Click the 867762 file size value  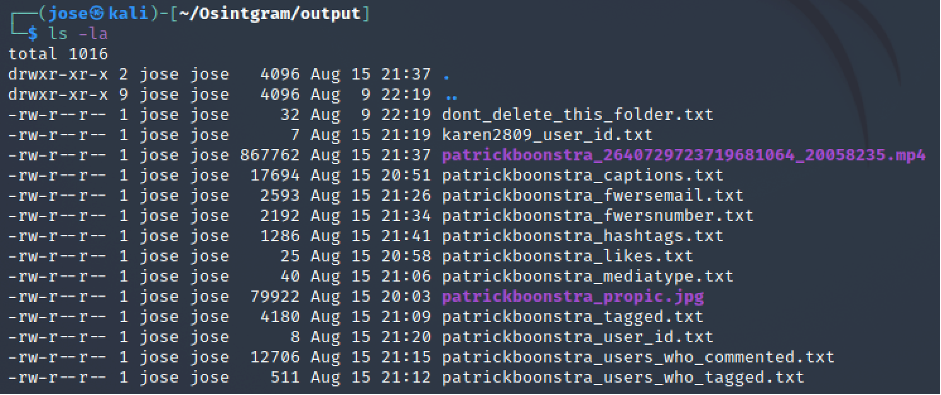[270, 155]
